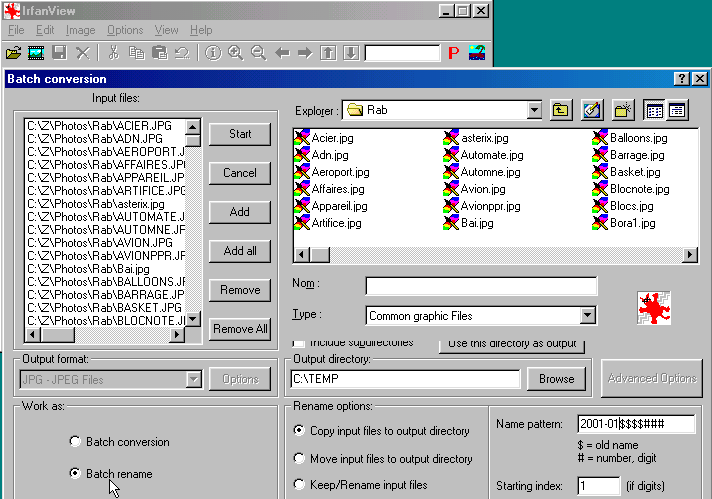Open the Image menu
Viewport: 712px width, 499px height.
pos(81,31)
